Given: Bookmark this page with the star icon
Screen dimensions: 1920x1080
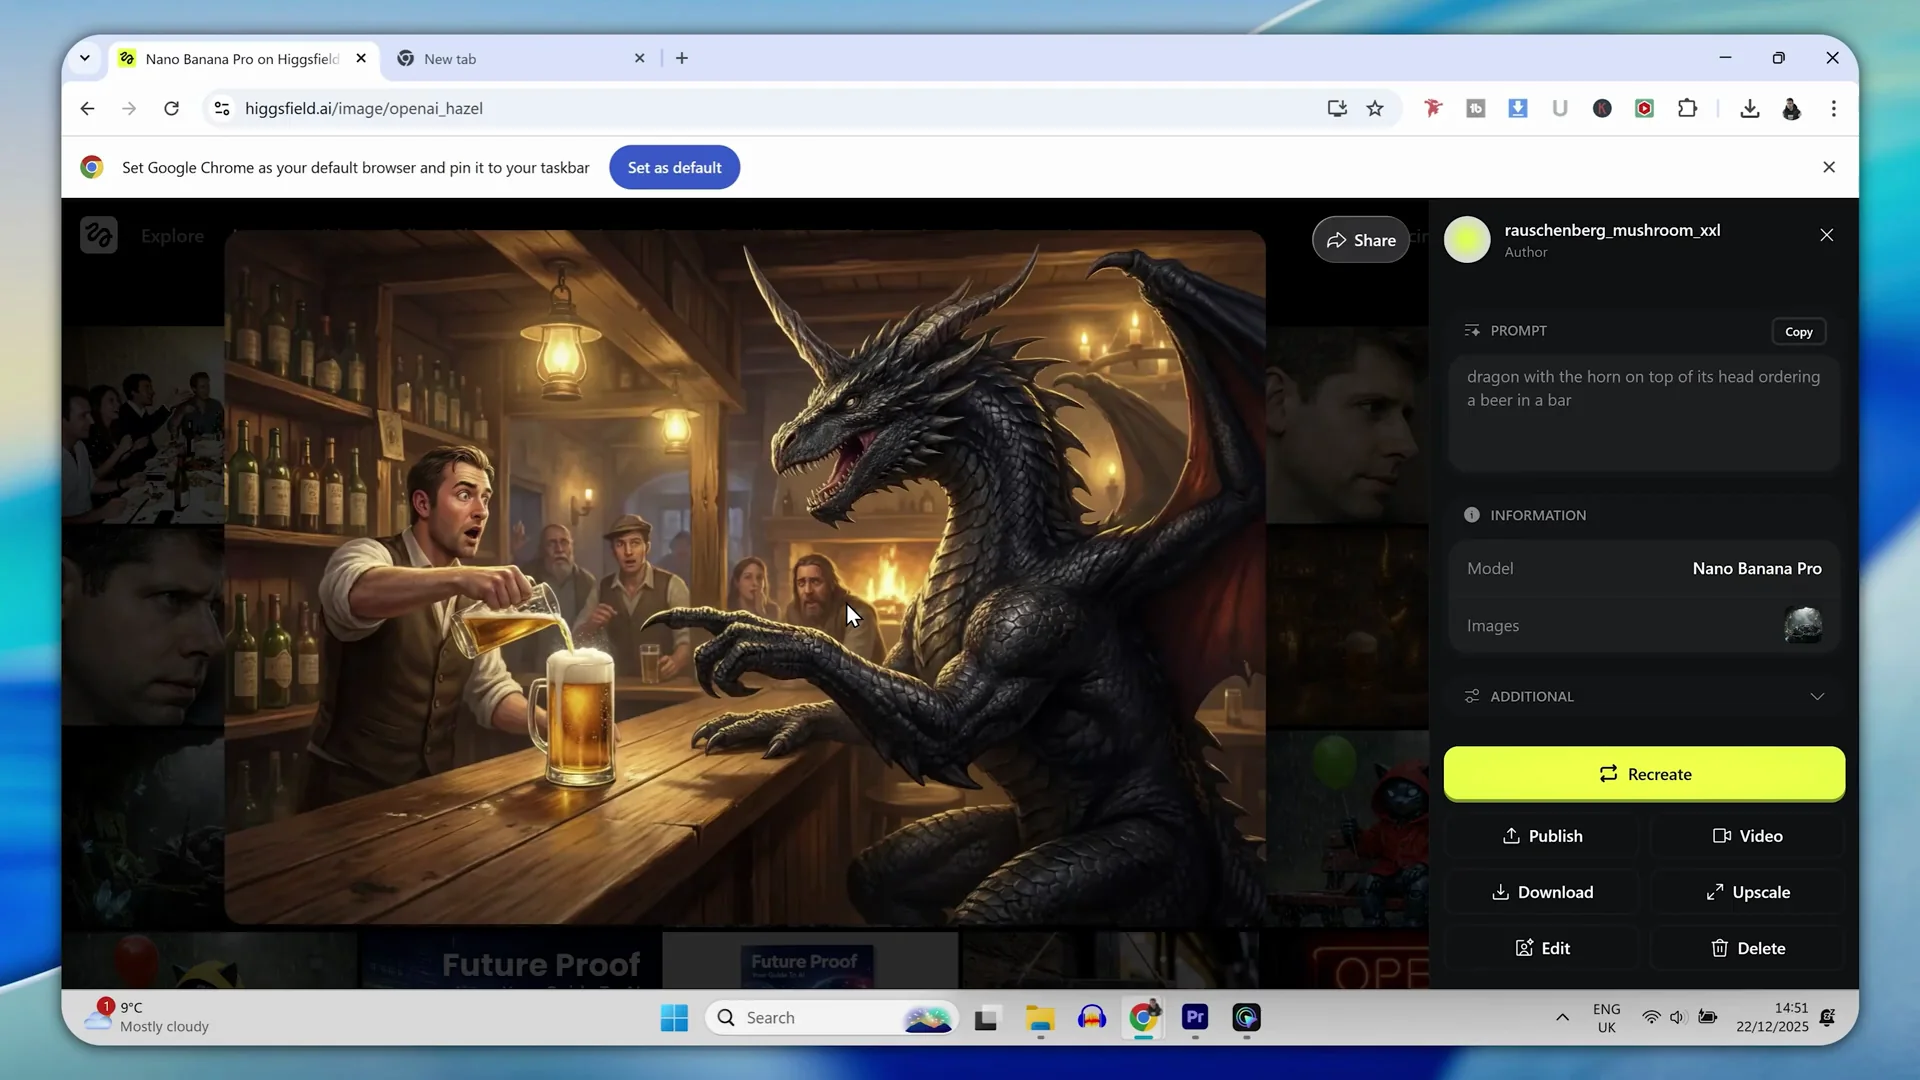Looking at the screenshot, I should (x=1375, y=109).
